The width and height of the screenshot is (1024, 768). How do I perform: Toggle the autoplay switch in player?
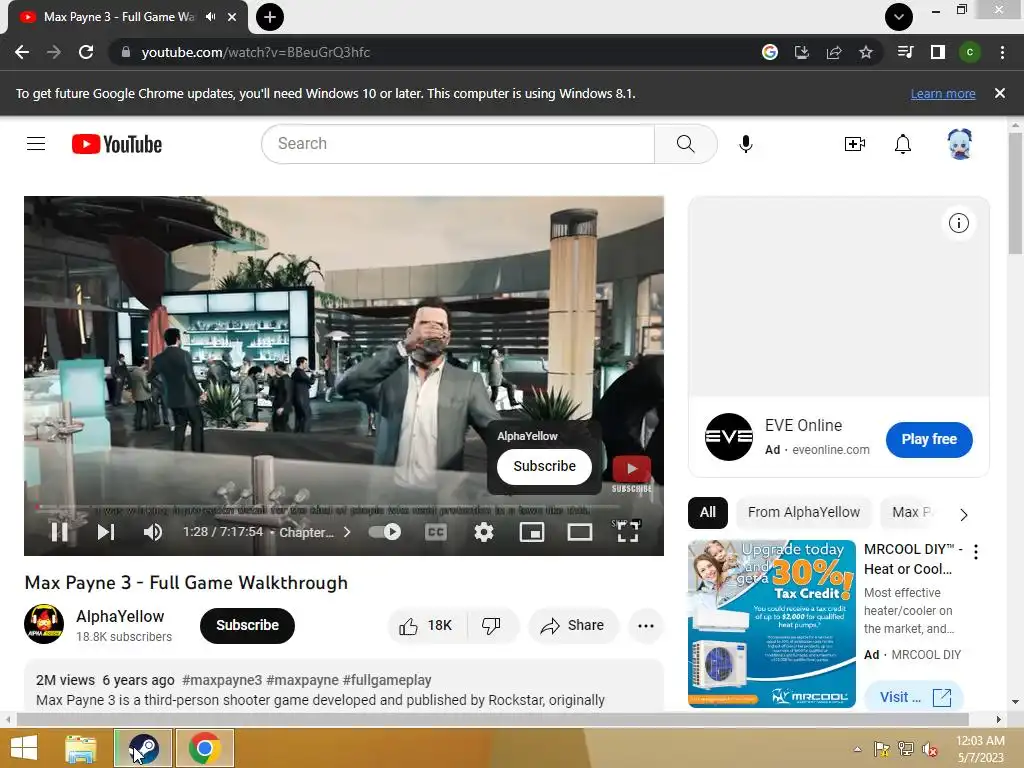click(x=385, y=532)
